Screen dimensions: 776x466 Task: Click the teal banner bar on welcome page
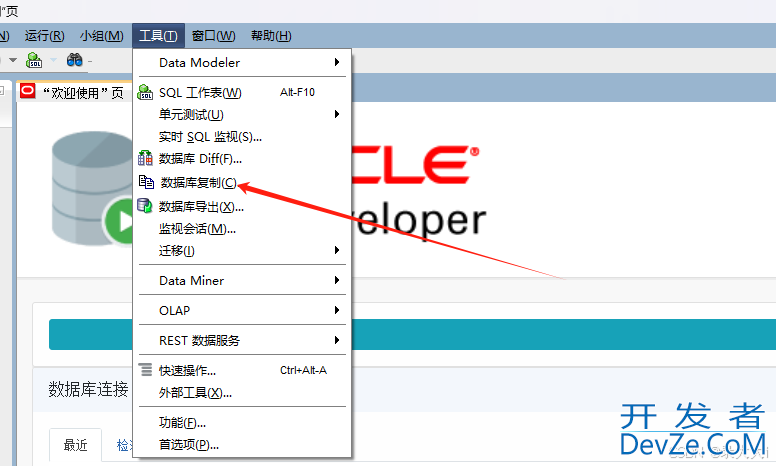point(412,334)
